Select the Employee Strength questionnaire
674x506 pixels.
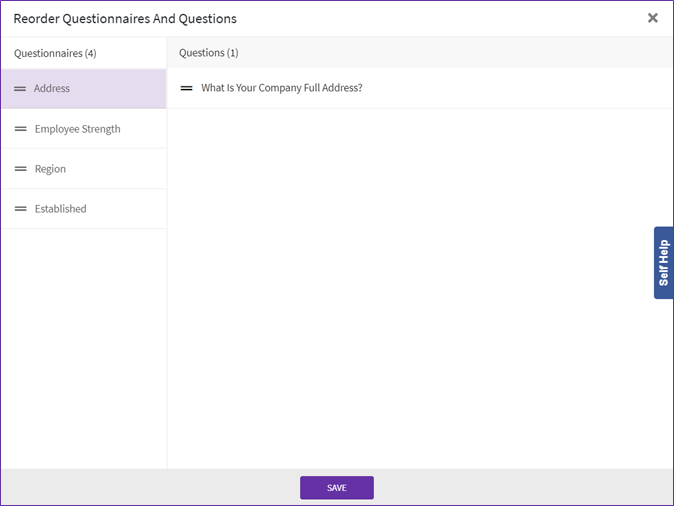77,129
